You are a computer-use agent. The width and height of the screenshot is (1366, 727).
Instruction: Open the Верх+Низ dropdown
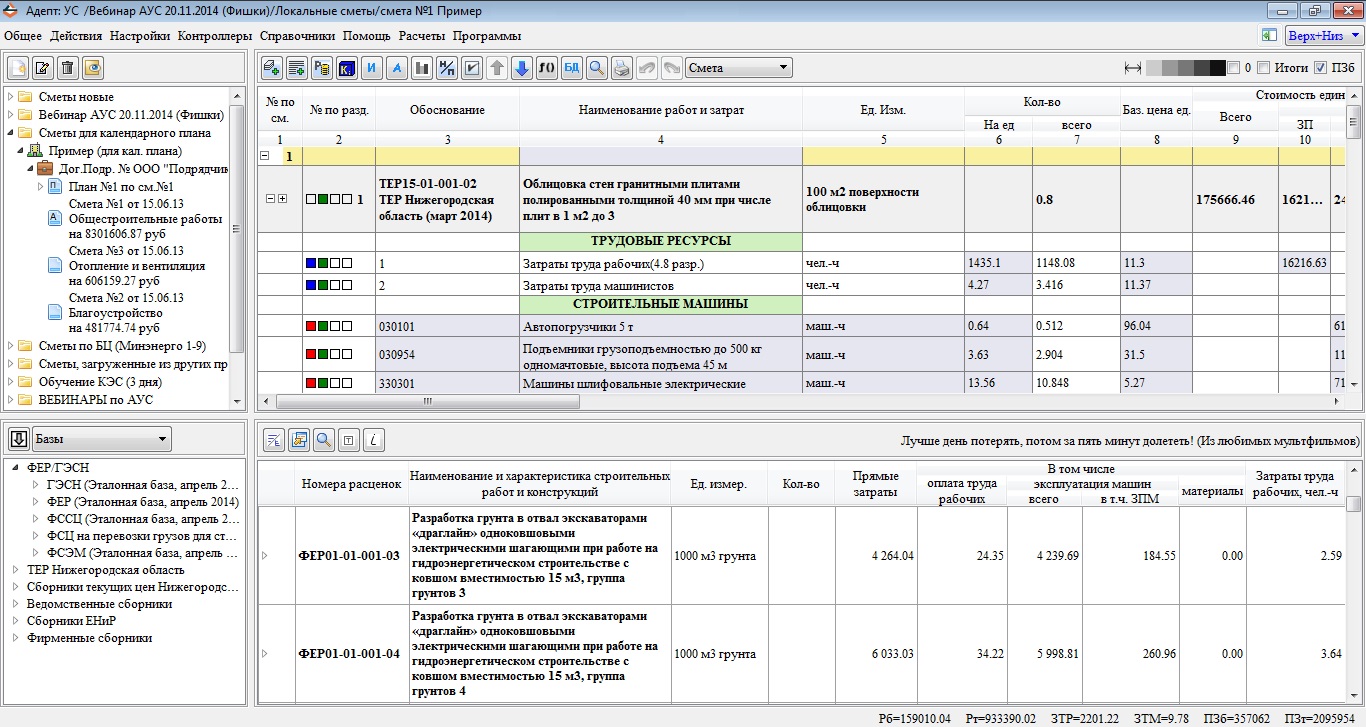1323,36
